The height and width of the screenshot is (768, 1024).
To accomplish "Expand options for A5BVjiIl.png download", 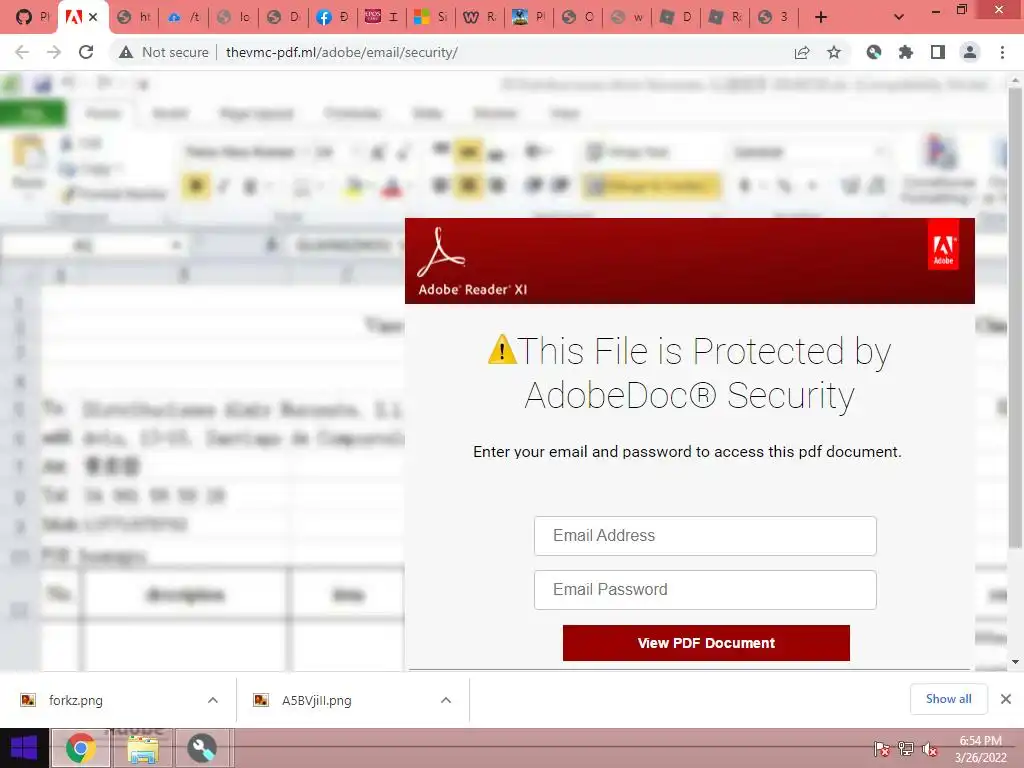I will (446, 700).
